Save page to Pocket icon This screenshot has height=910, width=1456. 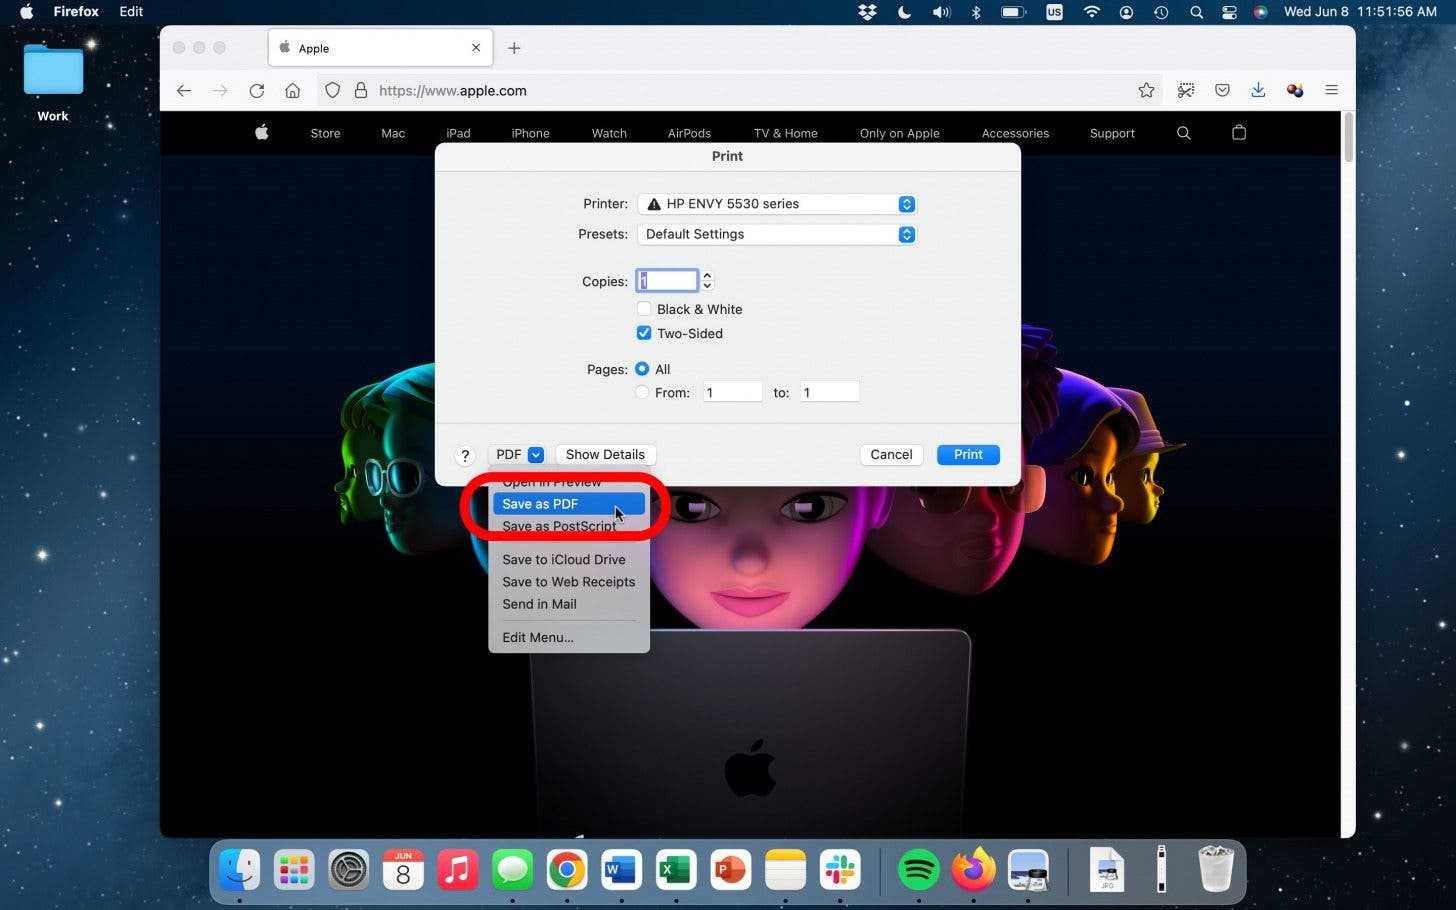pos(1222,90)
